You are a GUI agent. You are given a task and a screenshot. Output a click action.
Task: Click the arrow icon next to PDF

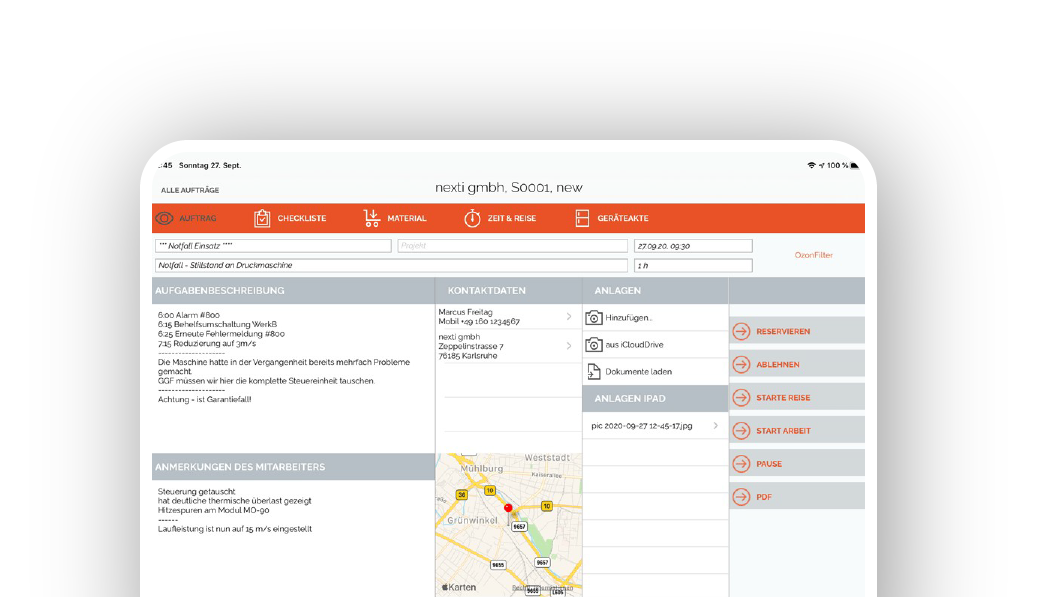[x=741, y=497]
